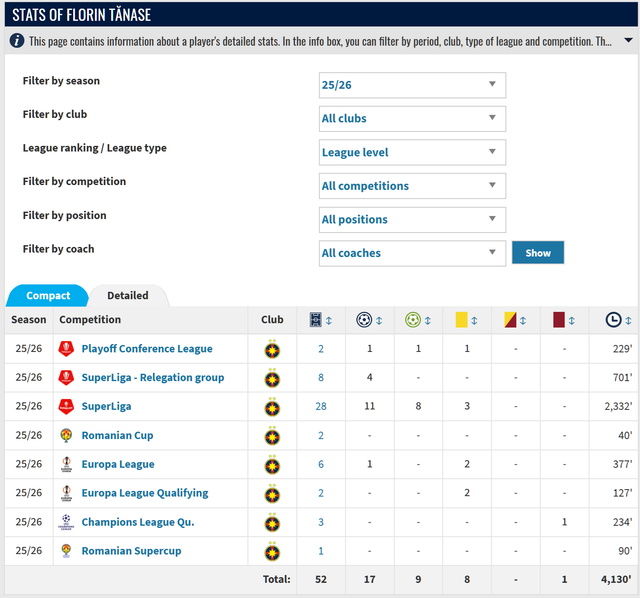Image resolution: width=640 pixels, height=598 pixels.
Task: Click the total minutes 4,130' value
Action: [x=616, y=579]
